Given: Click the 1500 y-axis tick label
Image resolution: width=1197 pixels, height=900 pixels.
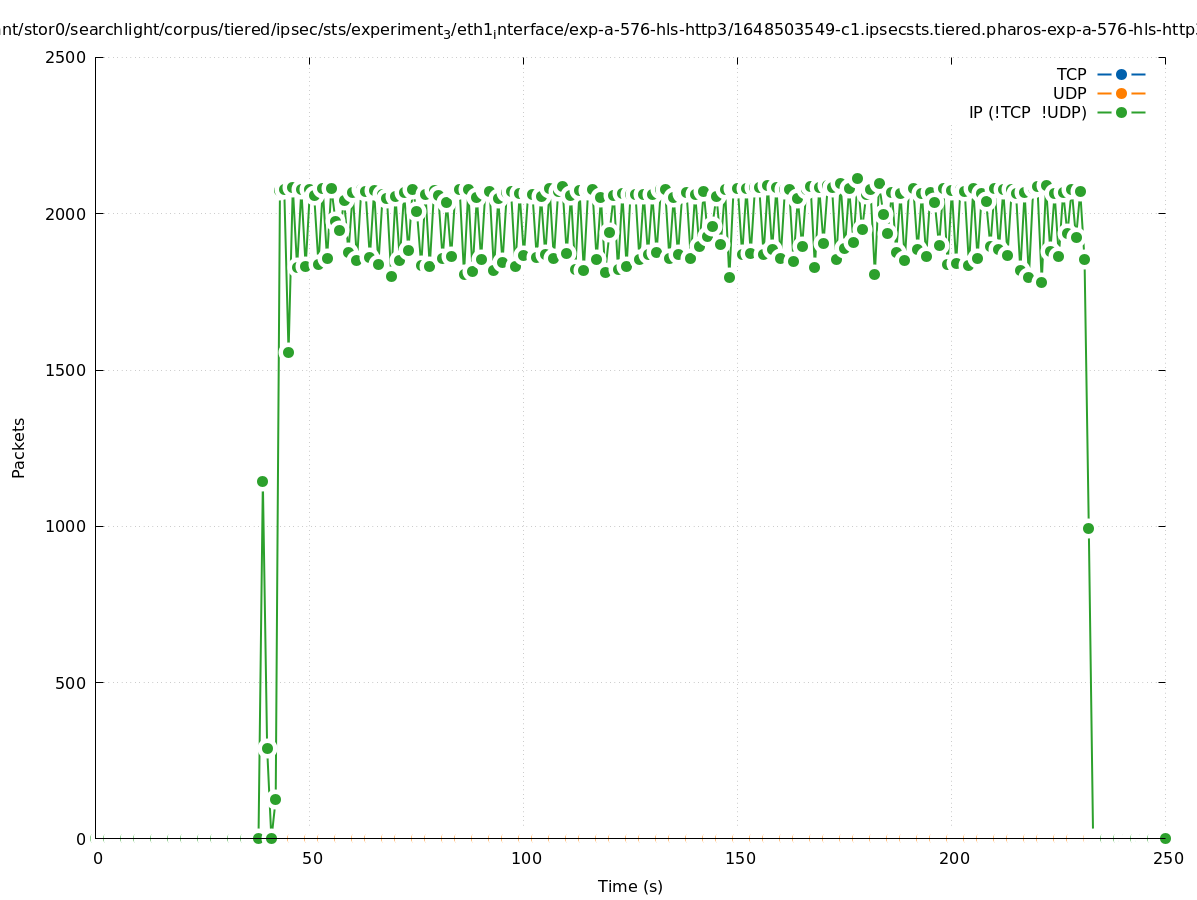Looking at the screenshot, I should point(67,370).
